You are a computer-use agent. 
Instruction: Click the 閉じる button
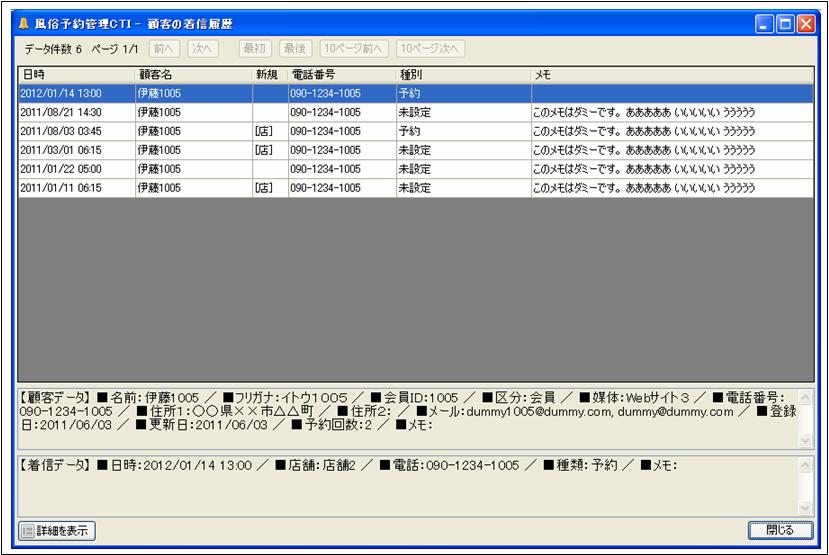pyautogui.click(x=778, y=531)
